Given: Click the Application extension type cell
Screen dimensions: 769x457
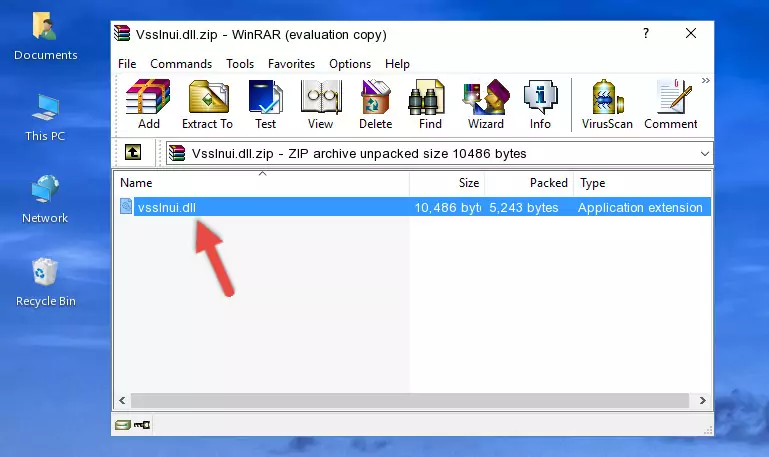Looking at the screenshot, I should [640, 208].
